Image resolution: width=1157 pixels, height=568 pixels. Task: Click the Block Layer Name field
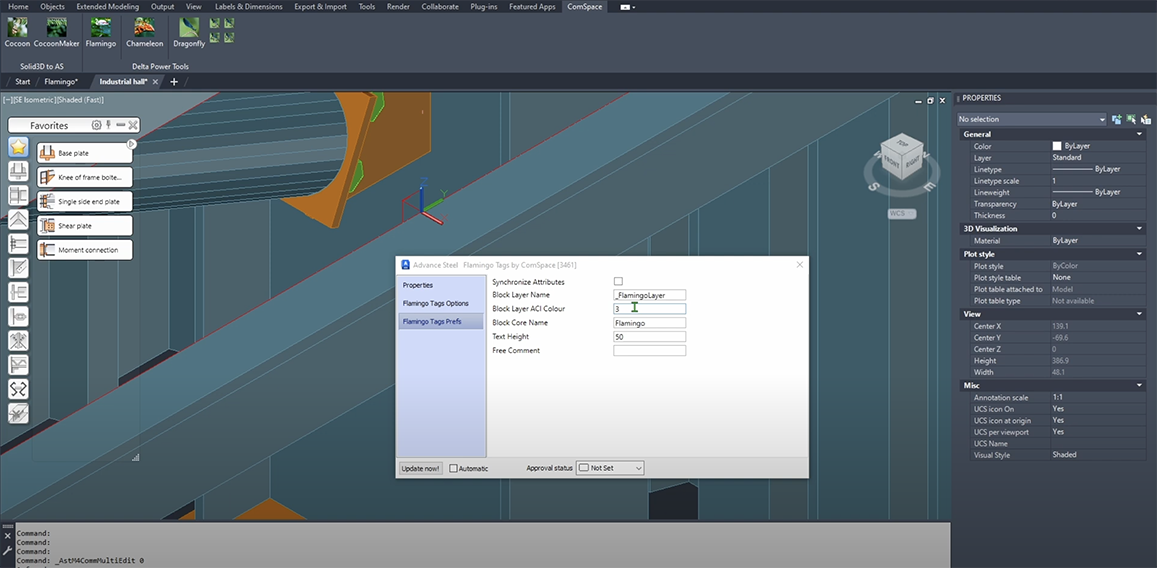[x=649, y=295]
